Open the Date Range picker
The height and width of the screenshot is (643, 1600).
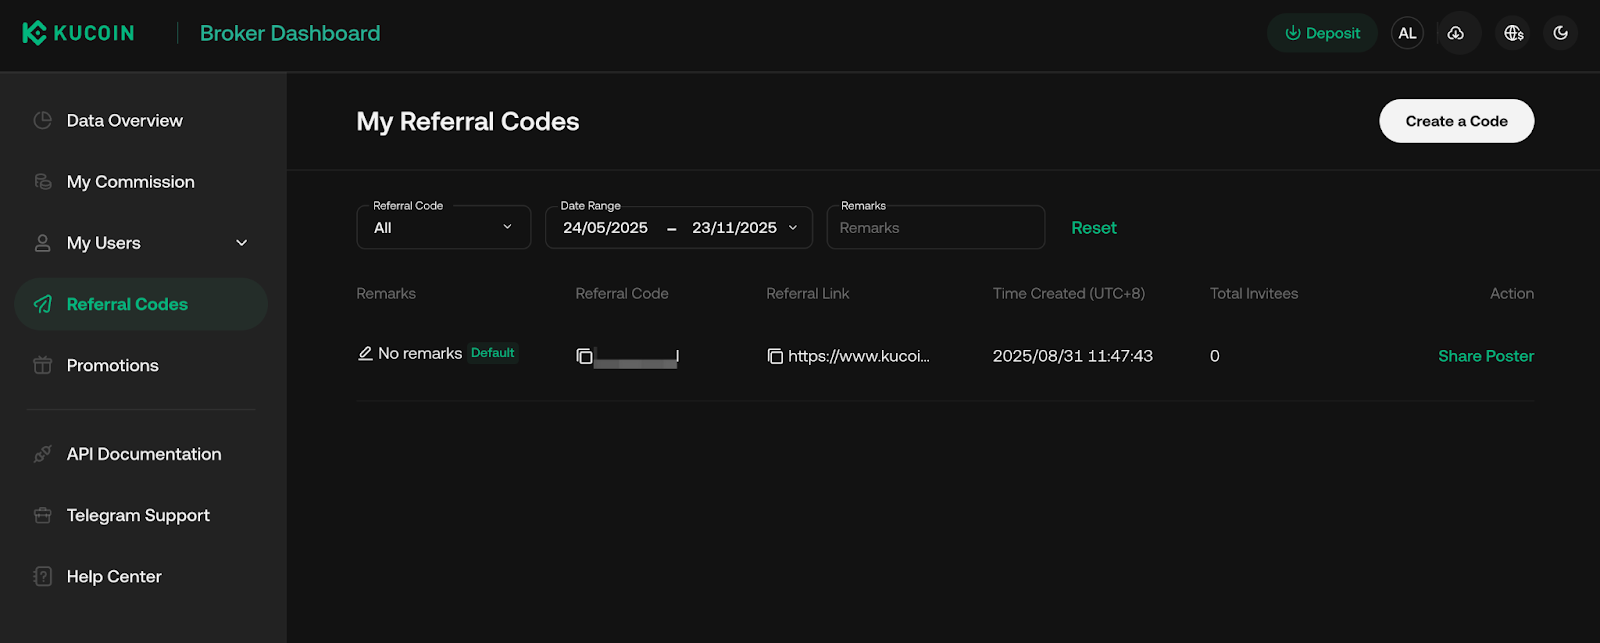679,228
